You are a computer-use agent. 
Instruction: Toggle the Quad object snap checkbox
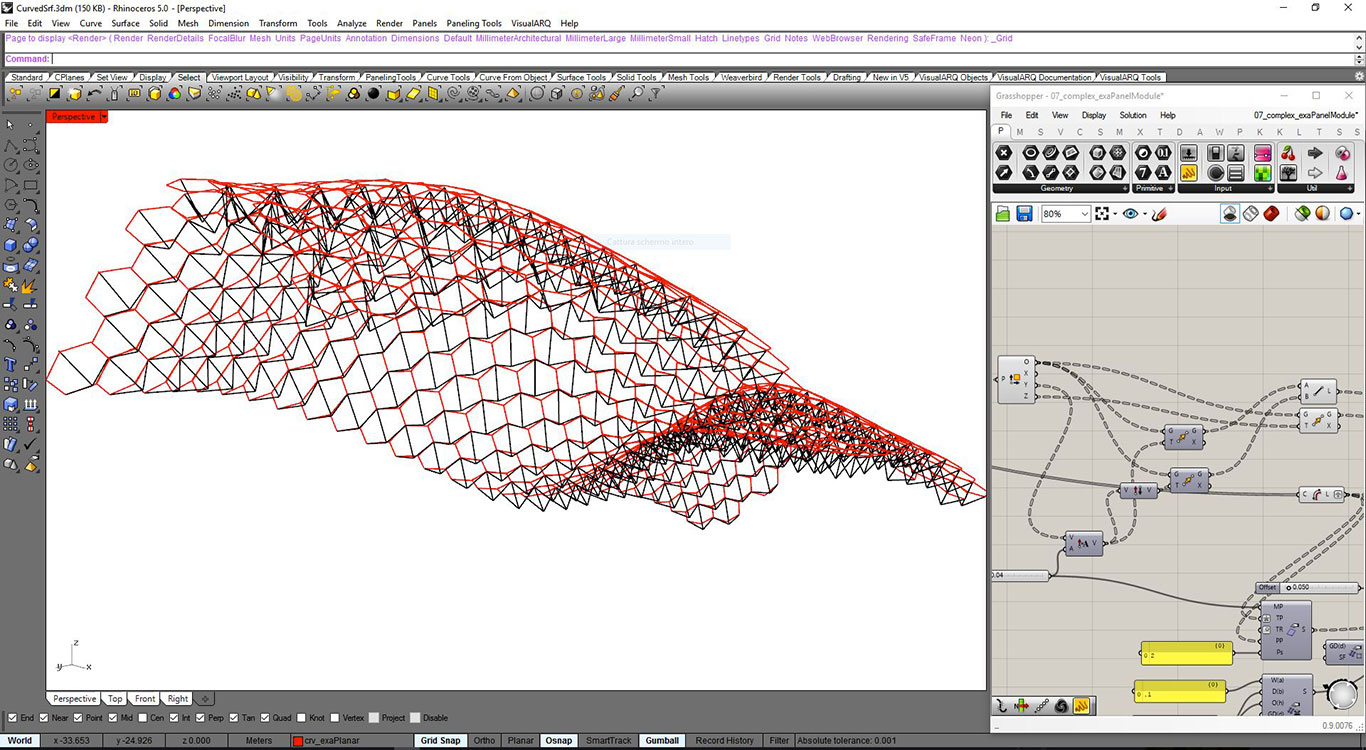[263, 717]
